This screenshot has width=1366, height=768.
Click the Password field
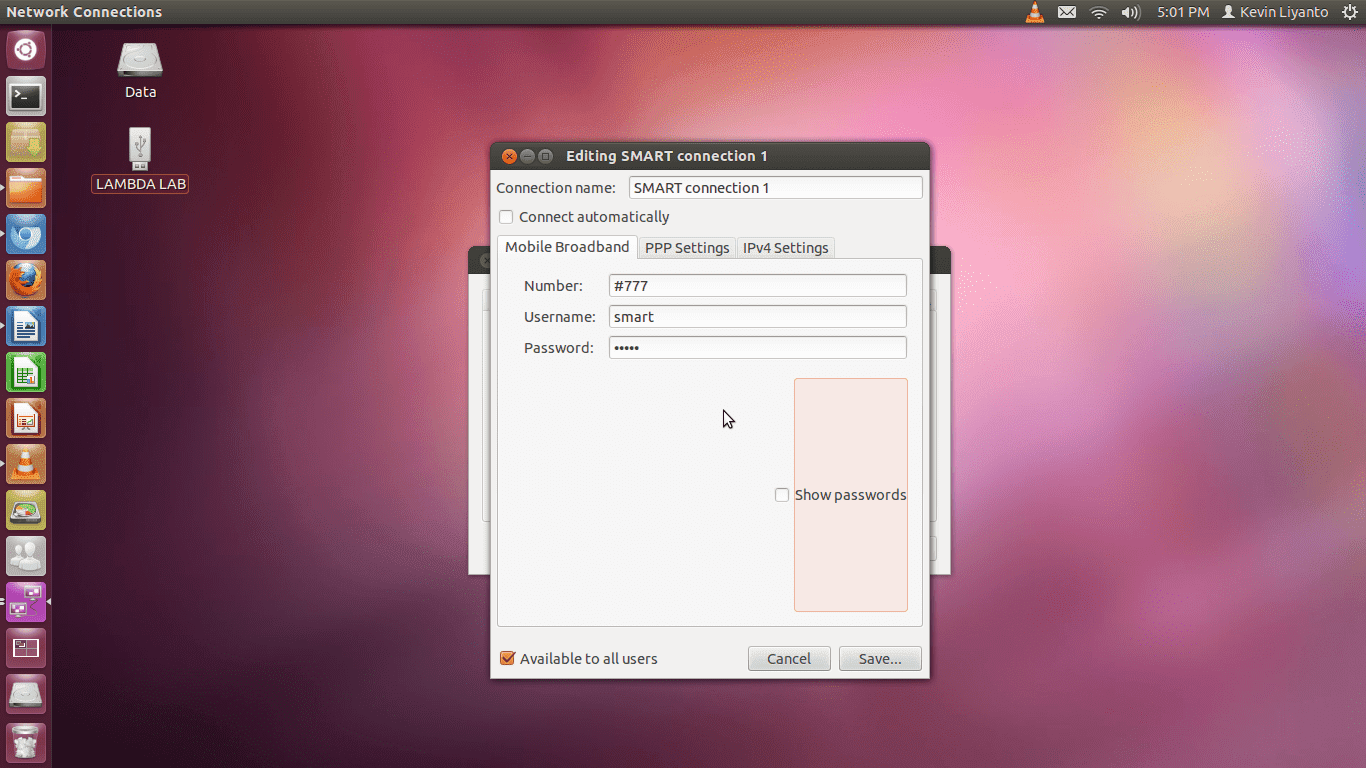pos(758,348)
